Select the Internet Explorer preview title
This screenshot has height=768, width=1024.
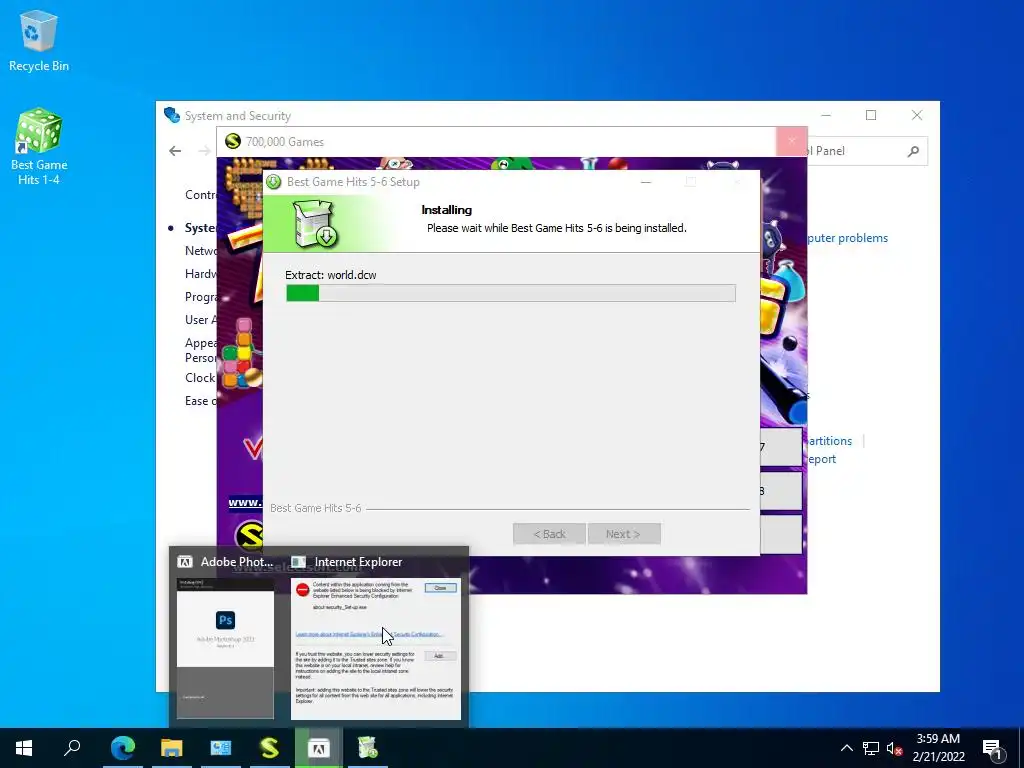[358, 562]
